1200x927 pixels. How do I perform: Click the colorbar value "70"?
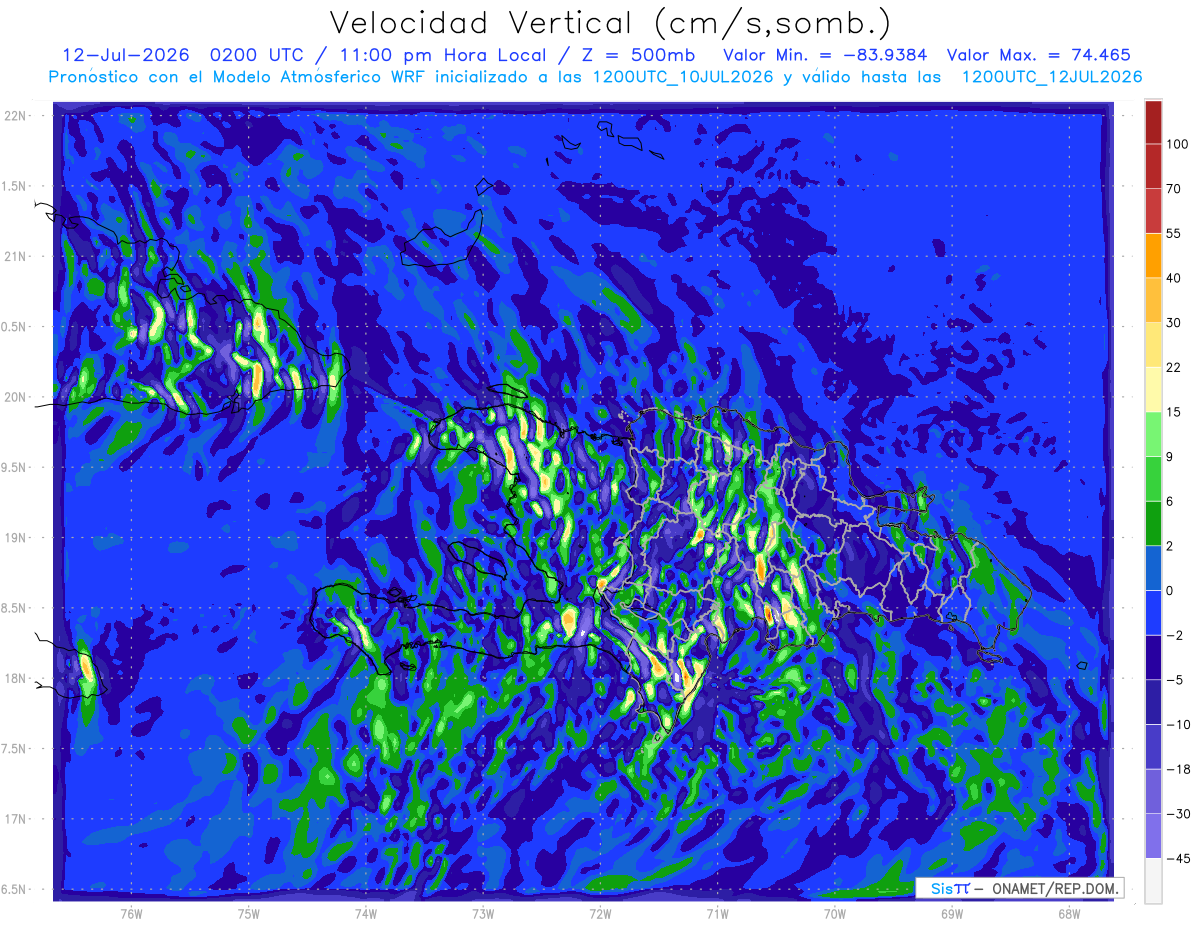pos(1175,189)
